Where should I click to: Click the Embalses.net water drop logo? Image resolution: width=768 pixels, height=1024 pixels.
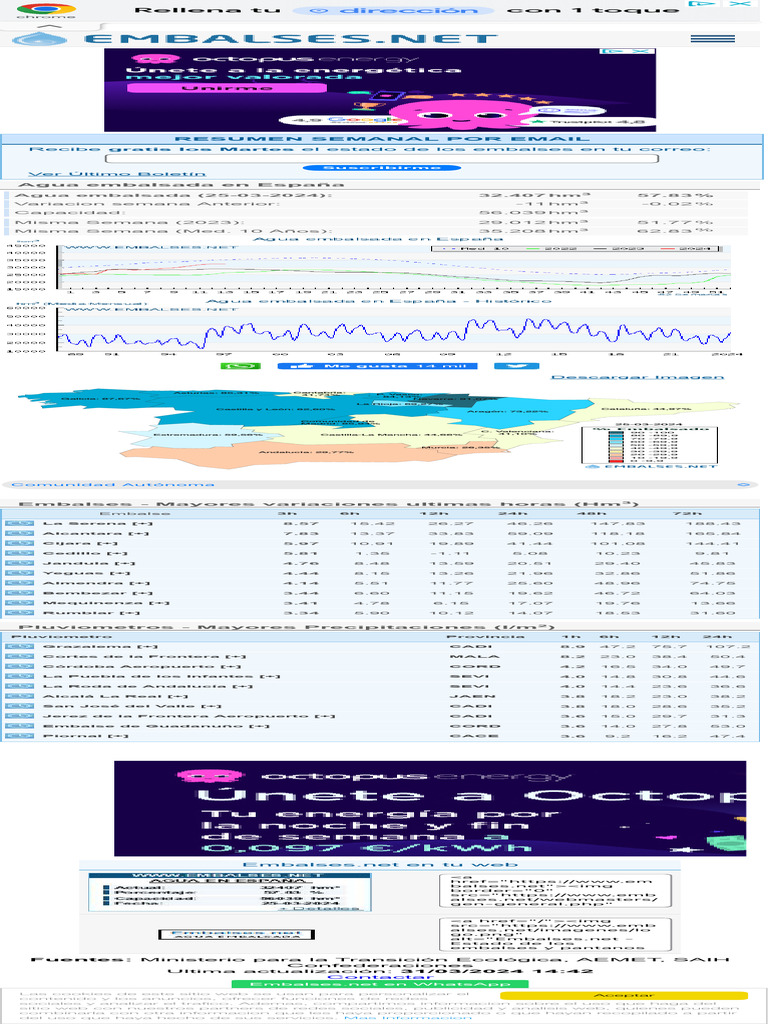40,39
